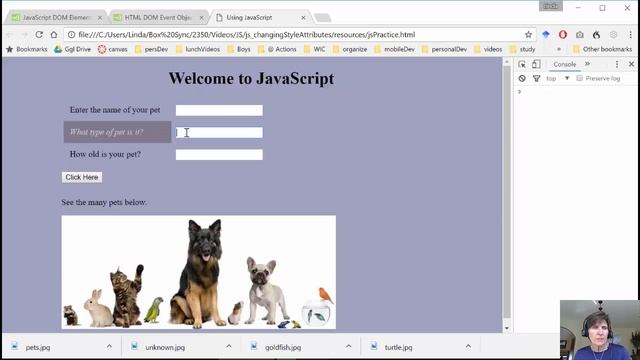
Task: Expand hidden bookmarks overflow chevron
Action: pos(559,49)
